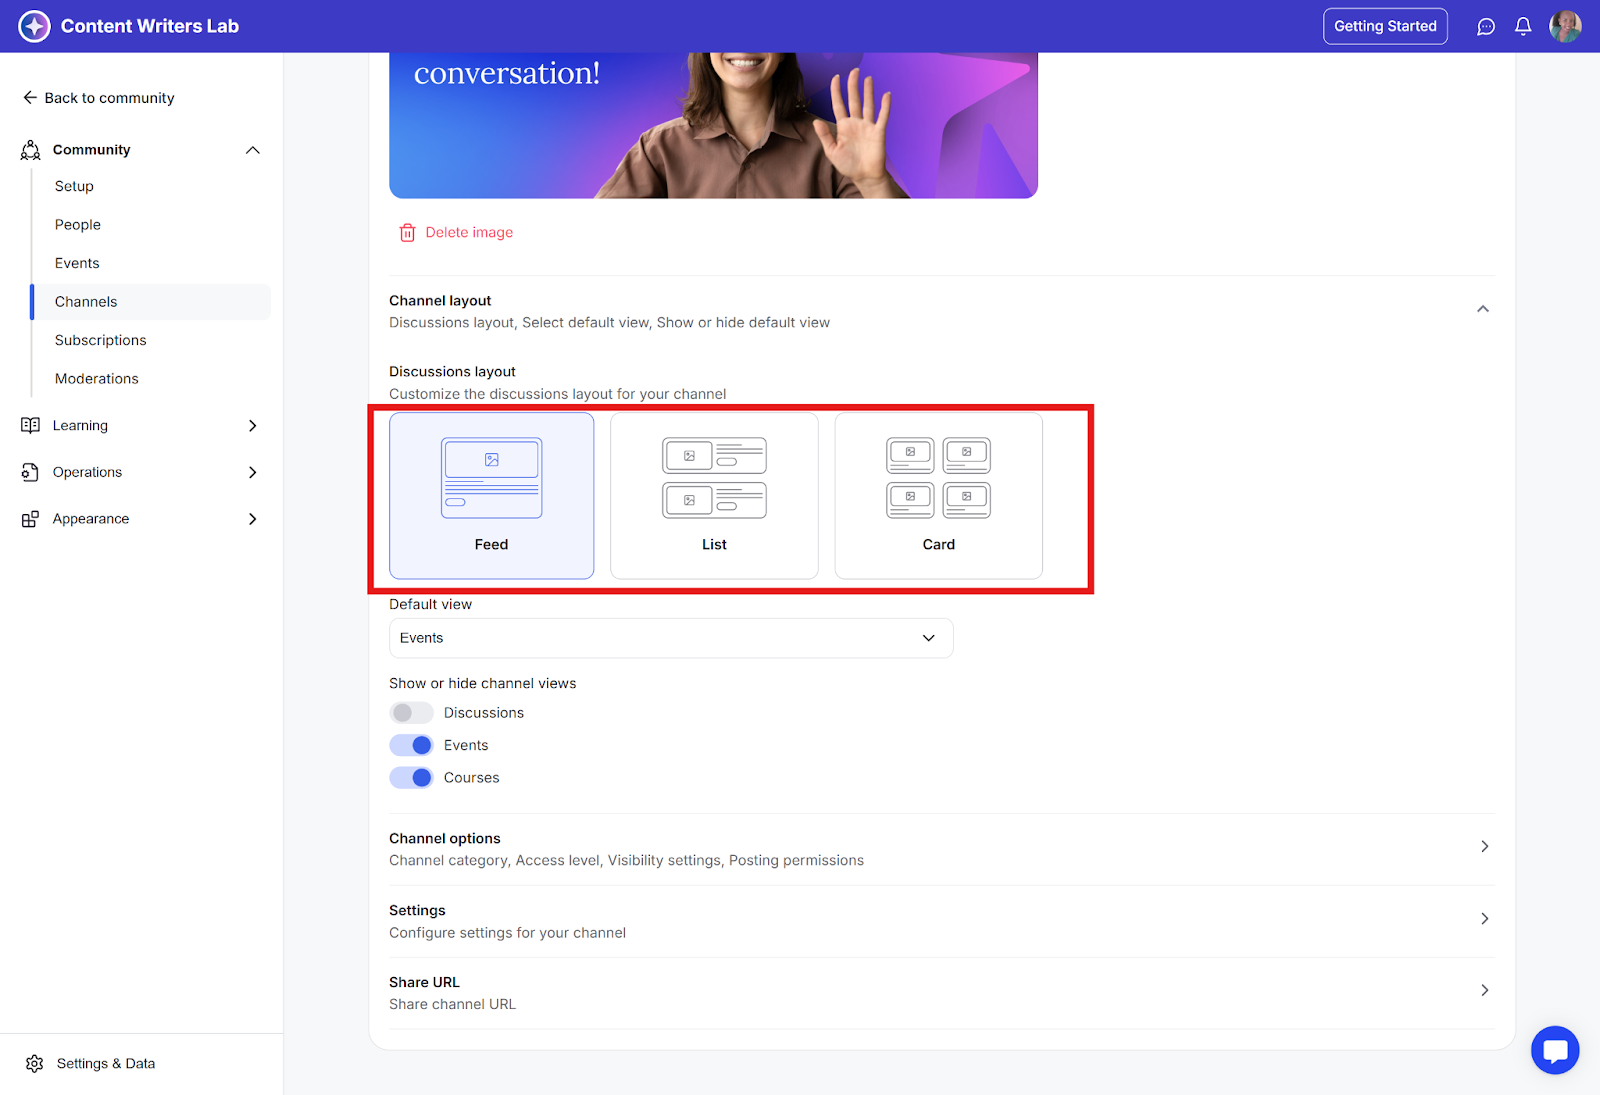1600x1095 pixels.
Task: Click the Learning book icon
Action: click(31, 426)
